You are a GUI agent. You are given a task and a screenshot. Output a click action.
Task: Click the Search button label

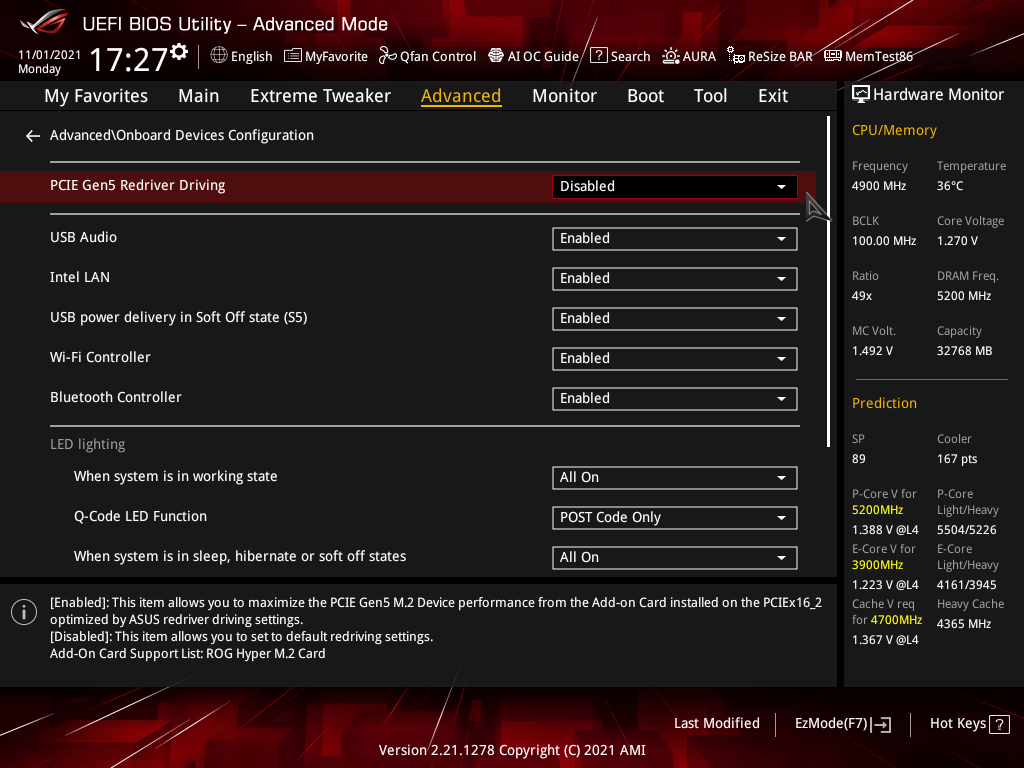pyautogui.click(x=630, y=56)
